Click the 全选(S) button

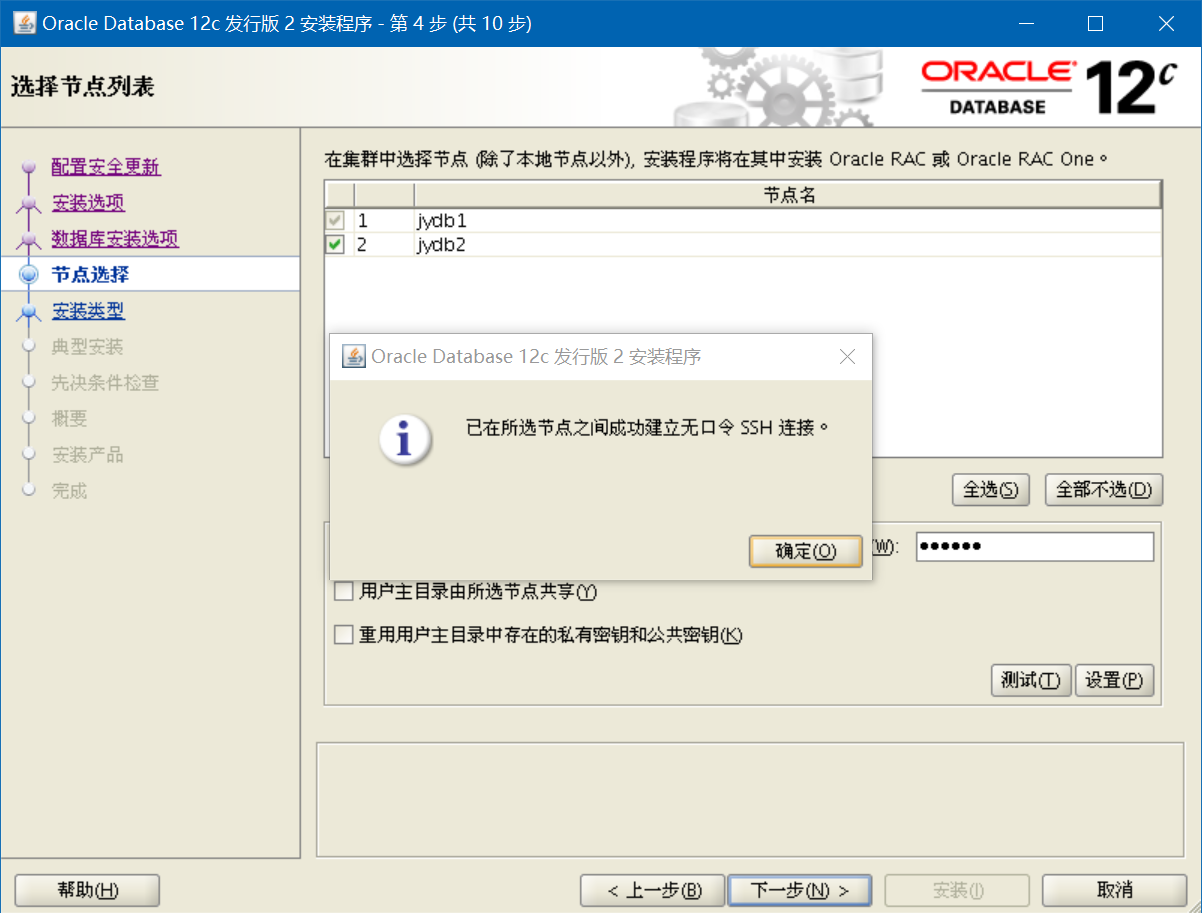(990, 490)
